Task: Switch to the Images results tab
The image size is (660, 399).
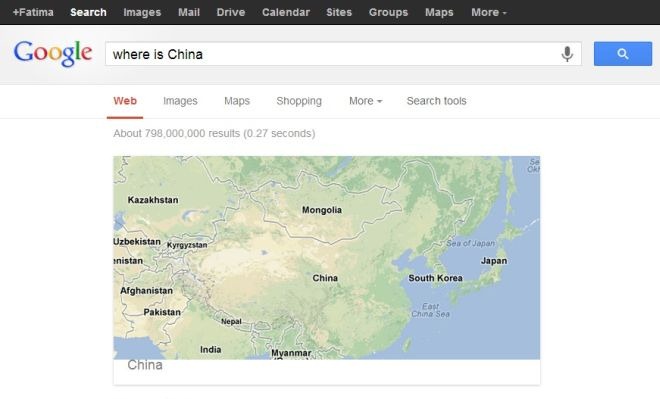Action: 180,101
